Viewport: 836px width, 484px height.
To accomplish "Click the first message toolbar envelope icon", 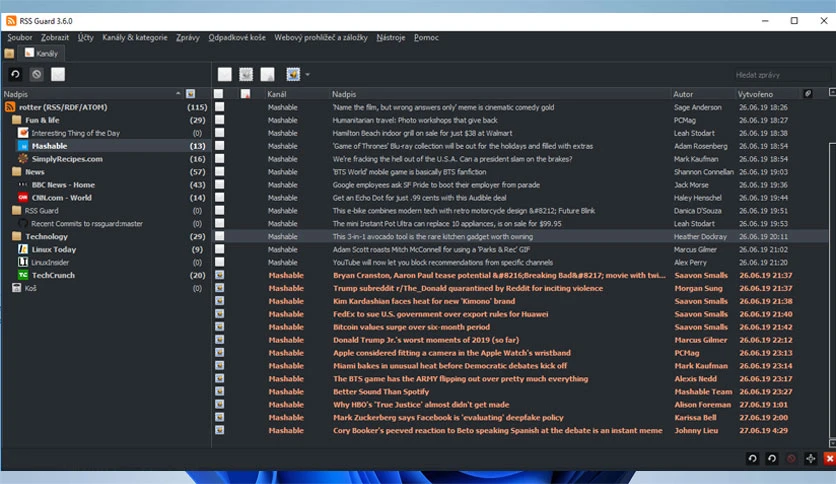I will pos(224,75).
